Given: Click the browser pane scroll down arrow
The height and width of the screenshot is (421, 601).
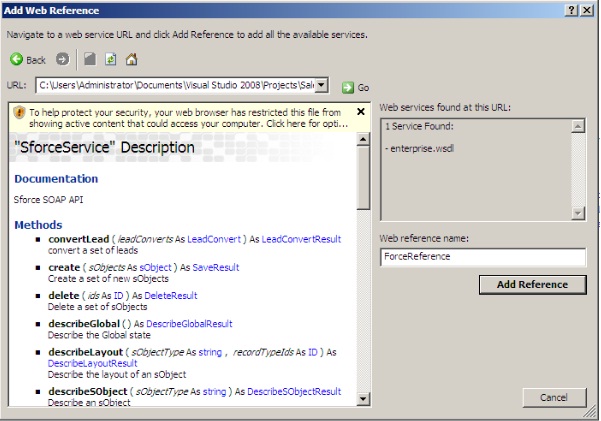Looking at the screenshot, I should 363,400.
